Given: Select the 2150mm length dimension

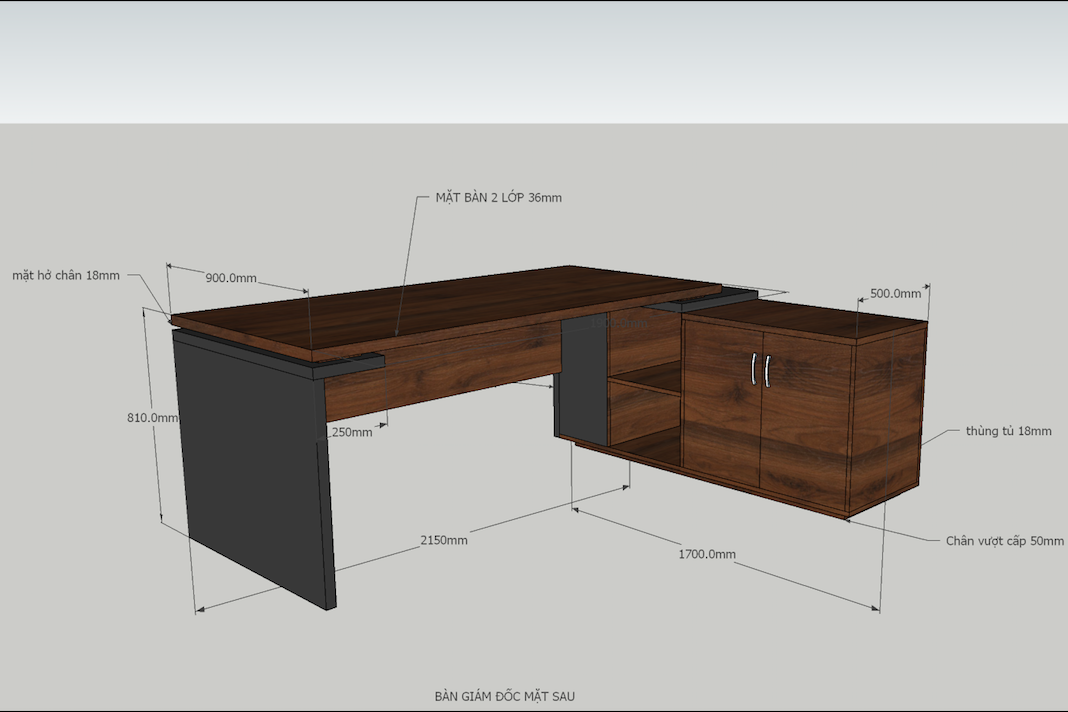Looking at the screenshot, I should click(x=443, y=540).
